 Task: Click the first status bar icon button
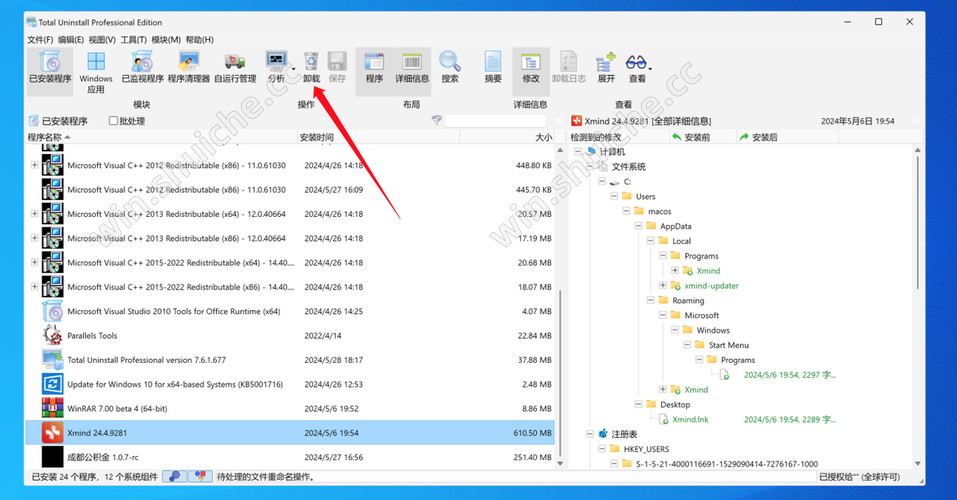pos(175,477)
